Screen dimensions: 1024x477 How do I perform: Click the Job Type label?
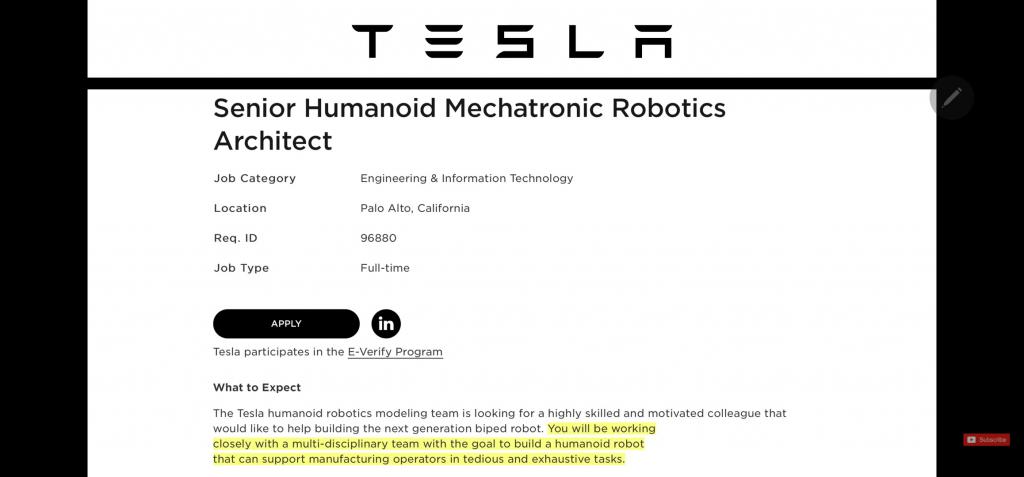pyautogui.click(x=241, y=269)
